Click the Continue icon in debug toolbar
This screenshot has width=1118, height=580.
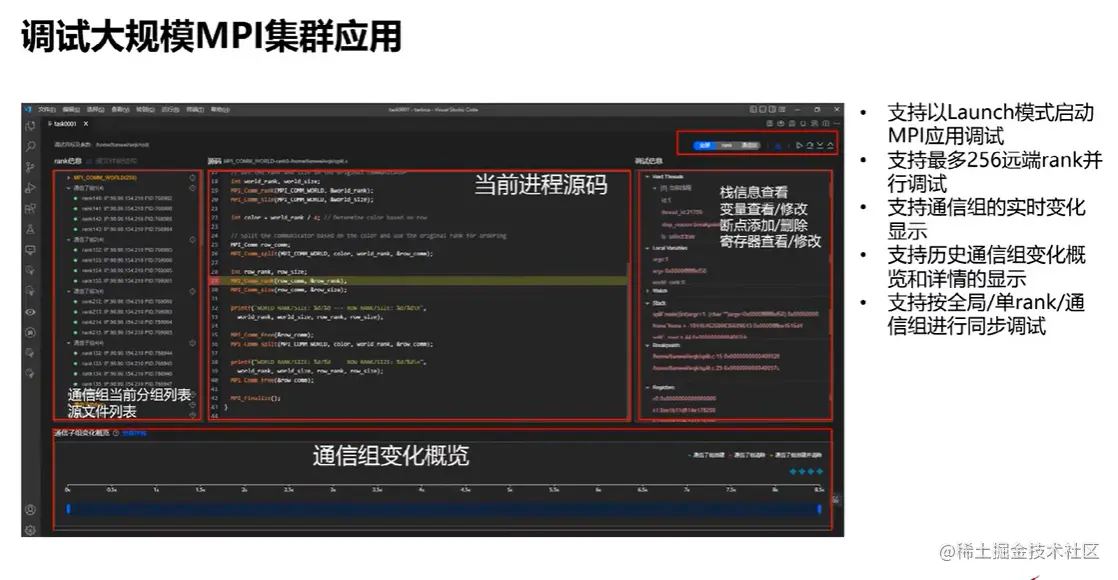[x=799, y=146]
